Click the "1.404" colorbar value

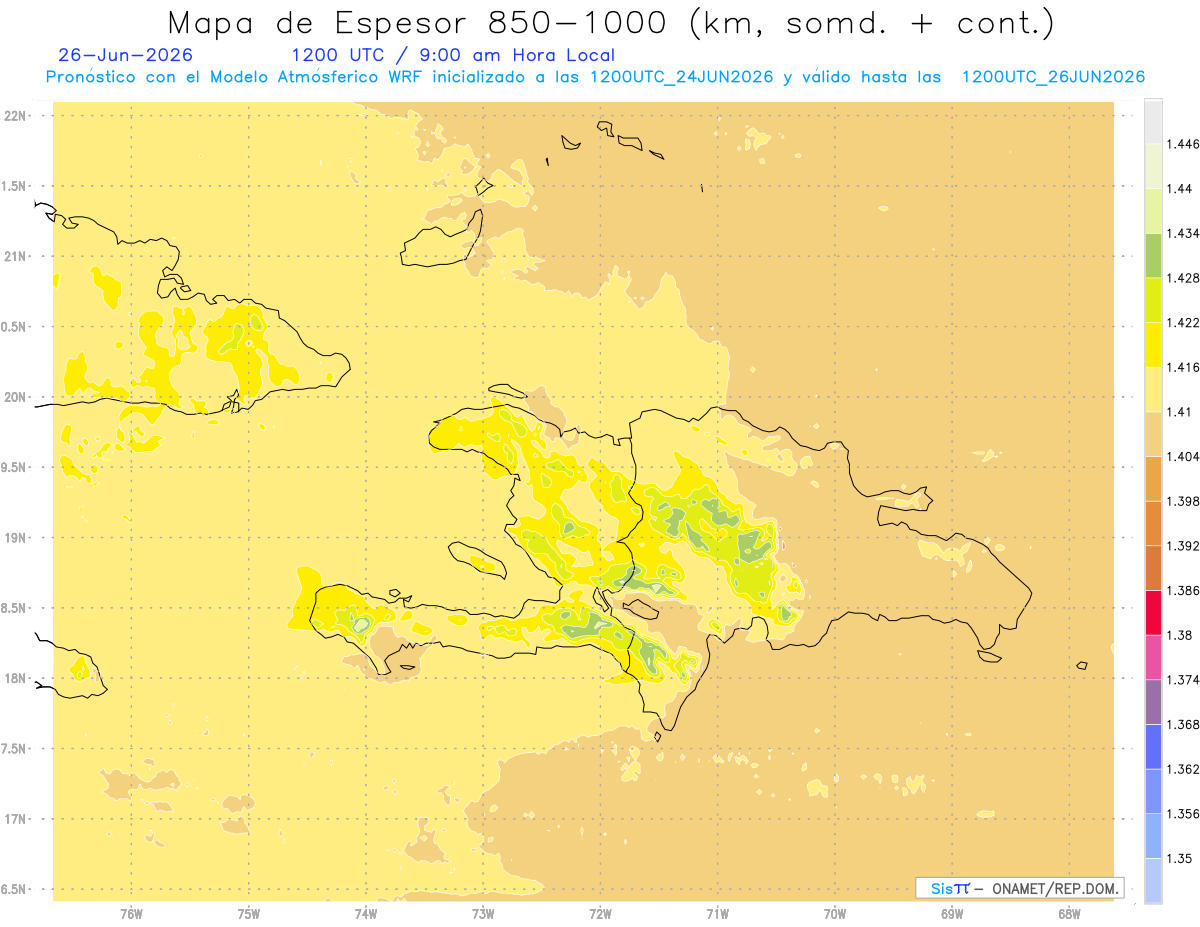coord(1183,456)
